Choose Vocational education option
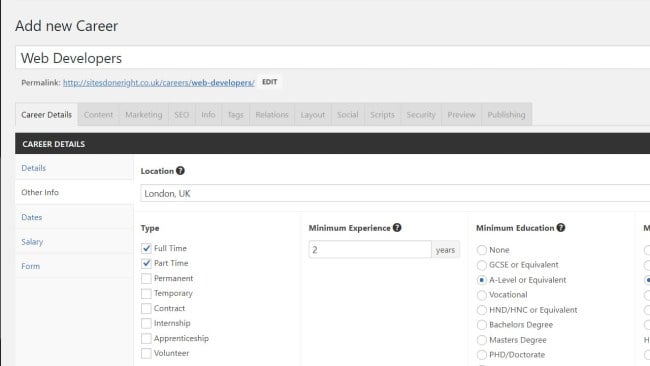This screenshot has width=650, height=366. coord(482,295)
